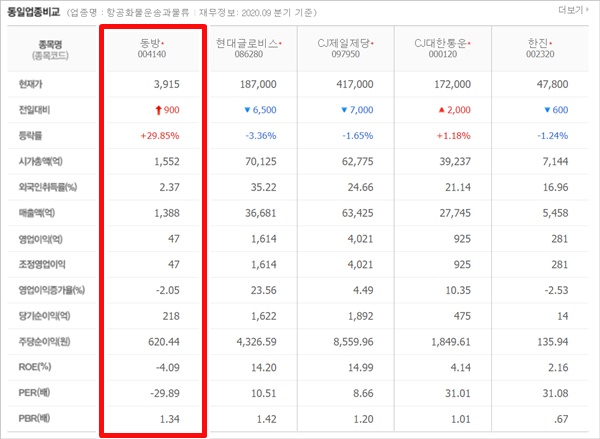
Task: Click the 2.37 foreign ownership value
Action: [170, 187]
